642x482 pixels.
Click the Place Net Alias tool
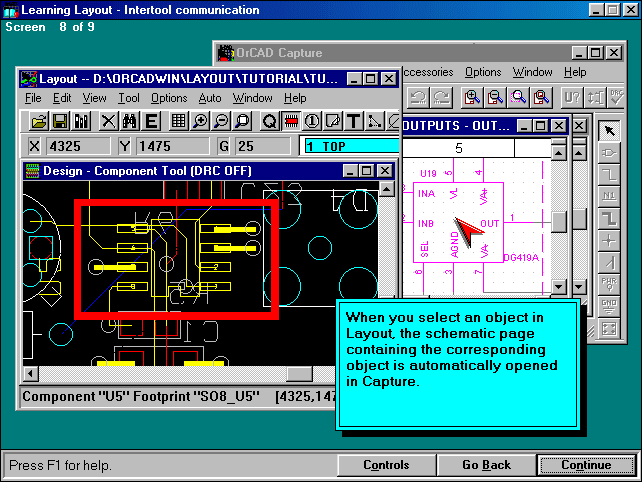[609, 195]
